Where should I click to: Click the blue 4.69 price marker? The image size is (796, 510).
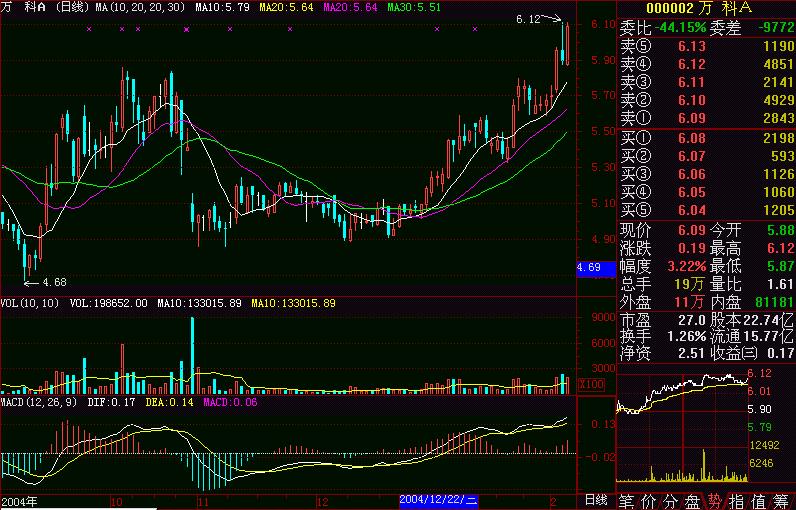point(589,268)
